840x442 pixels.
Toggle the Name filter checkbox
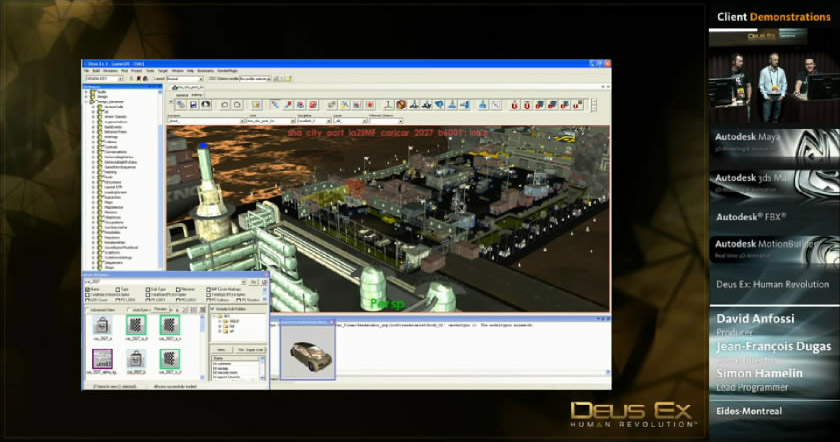[86, 290]
